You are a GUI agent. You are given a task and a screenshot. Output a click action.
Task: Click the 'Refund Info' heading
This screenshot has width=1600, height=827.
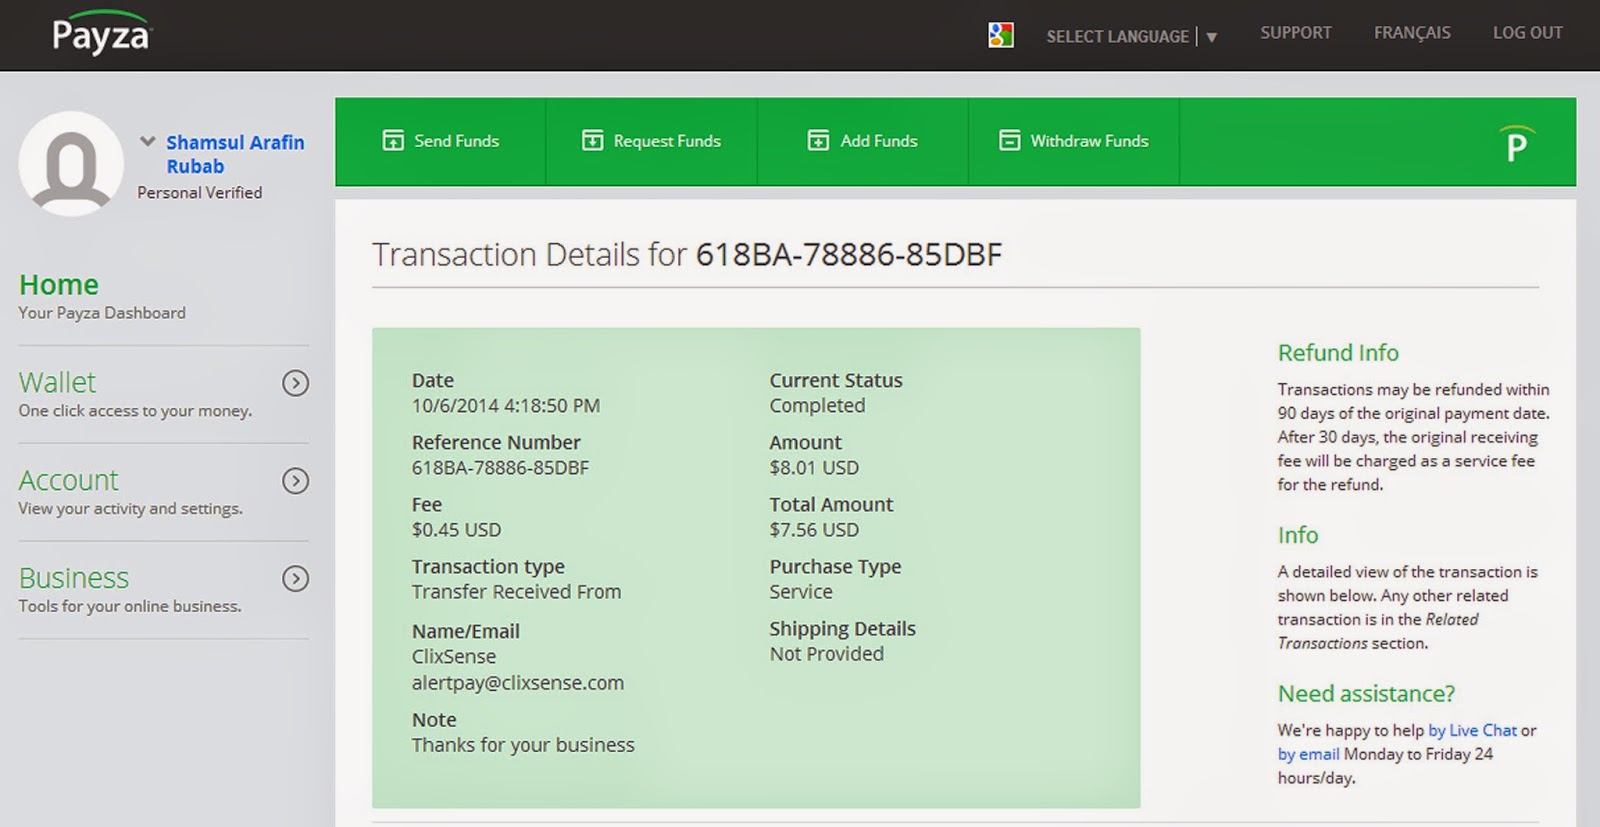coord(1338,353)
